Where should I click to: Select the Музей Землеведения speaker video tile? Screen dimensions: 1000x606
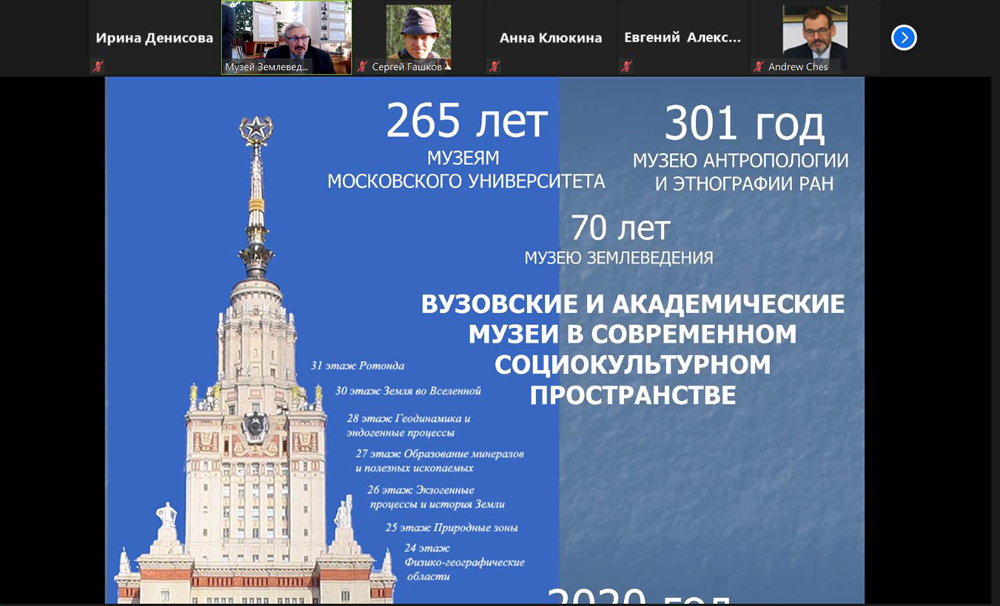(286, 35)
